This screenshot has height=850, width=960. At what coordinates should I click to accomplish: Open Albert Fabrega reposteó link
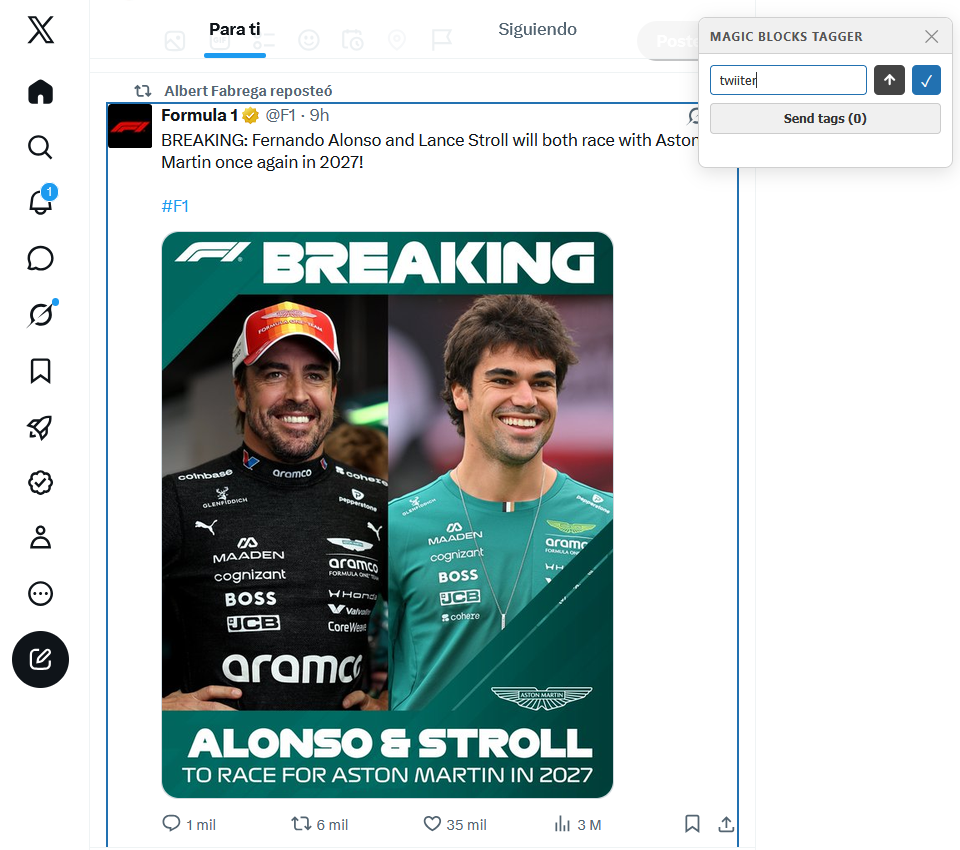point(248,91)
